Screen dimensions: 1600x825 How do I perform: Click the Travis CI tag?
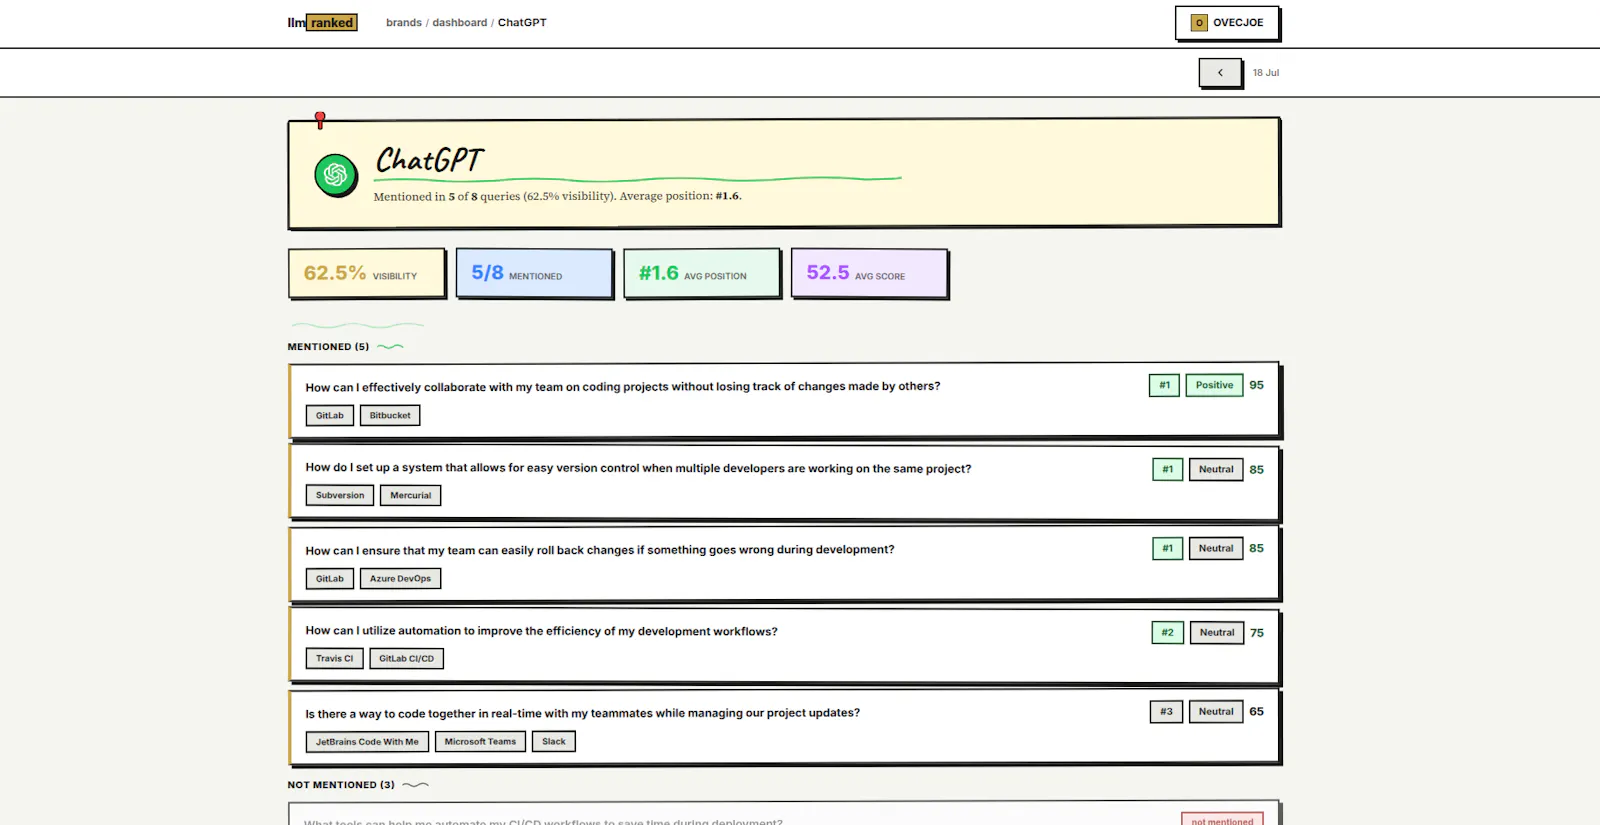tap(334, 658)
